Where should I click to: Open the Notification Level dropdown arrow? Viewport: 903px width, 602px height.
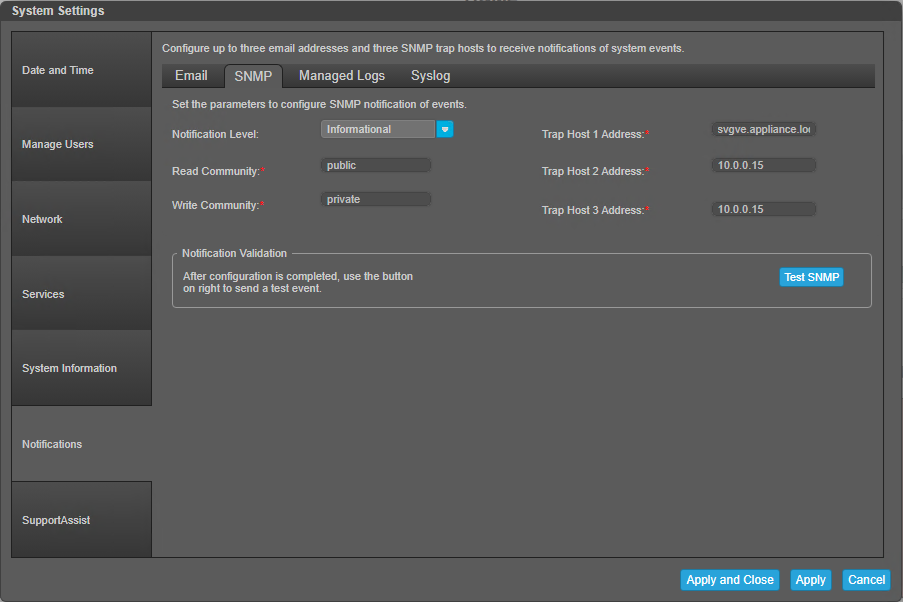(x=446, y=129)
